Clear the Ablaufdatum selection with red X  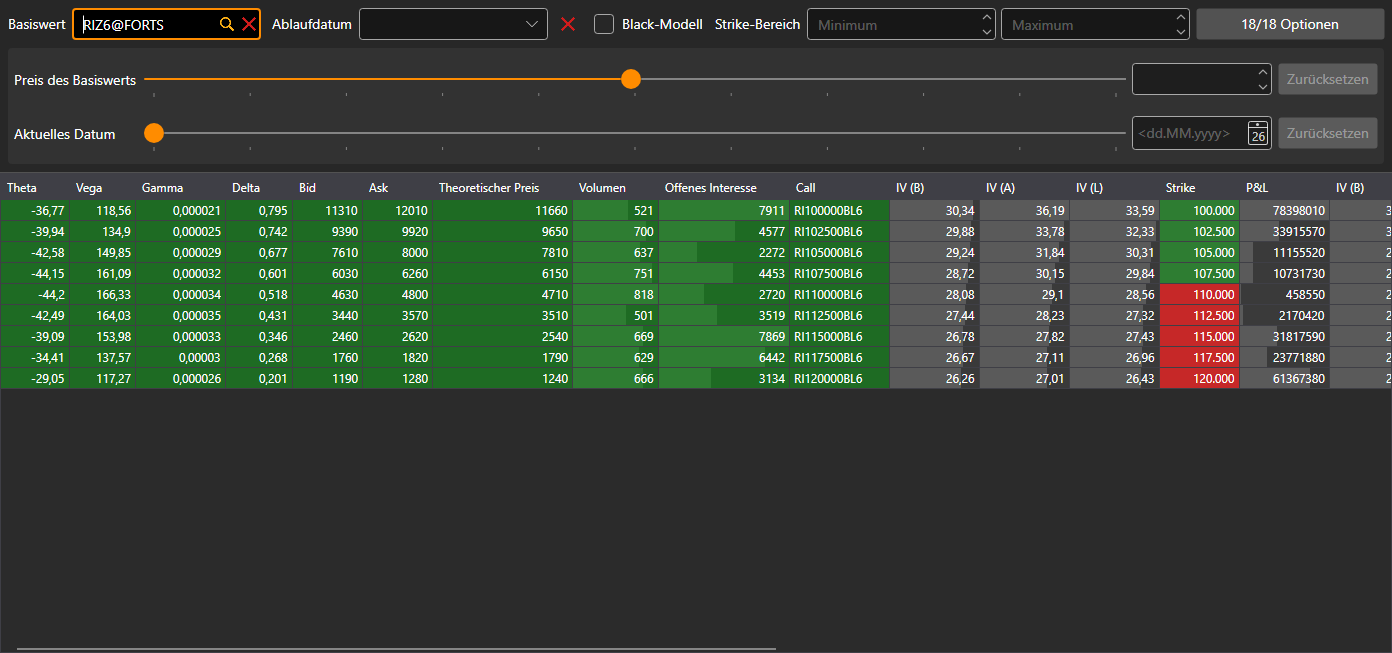pos(568,24)
